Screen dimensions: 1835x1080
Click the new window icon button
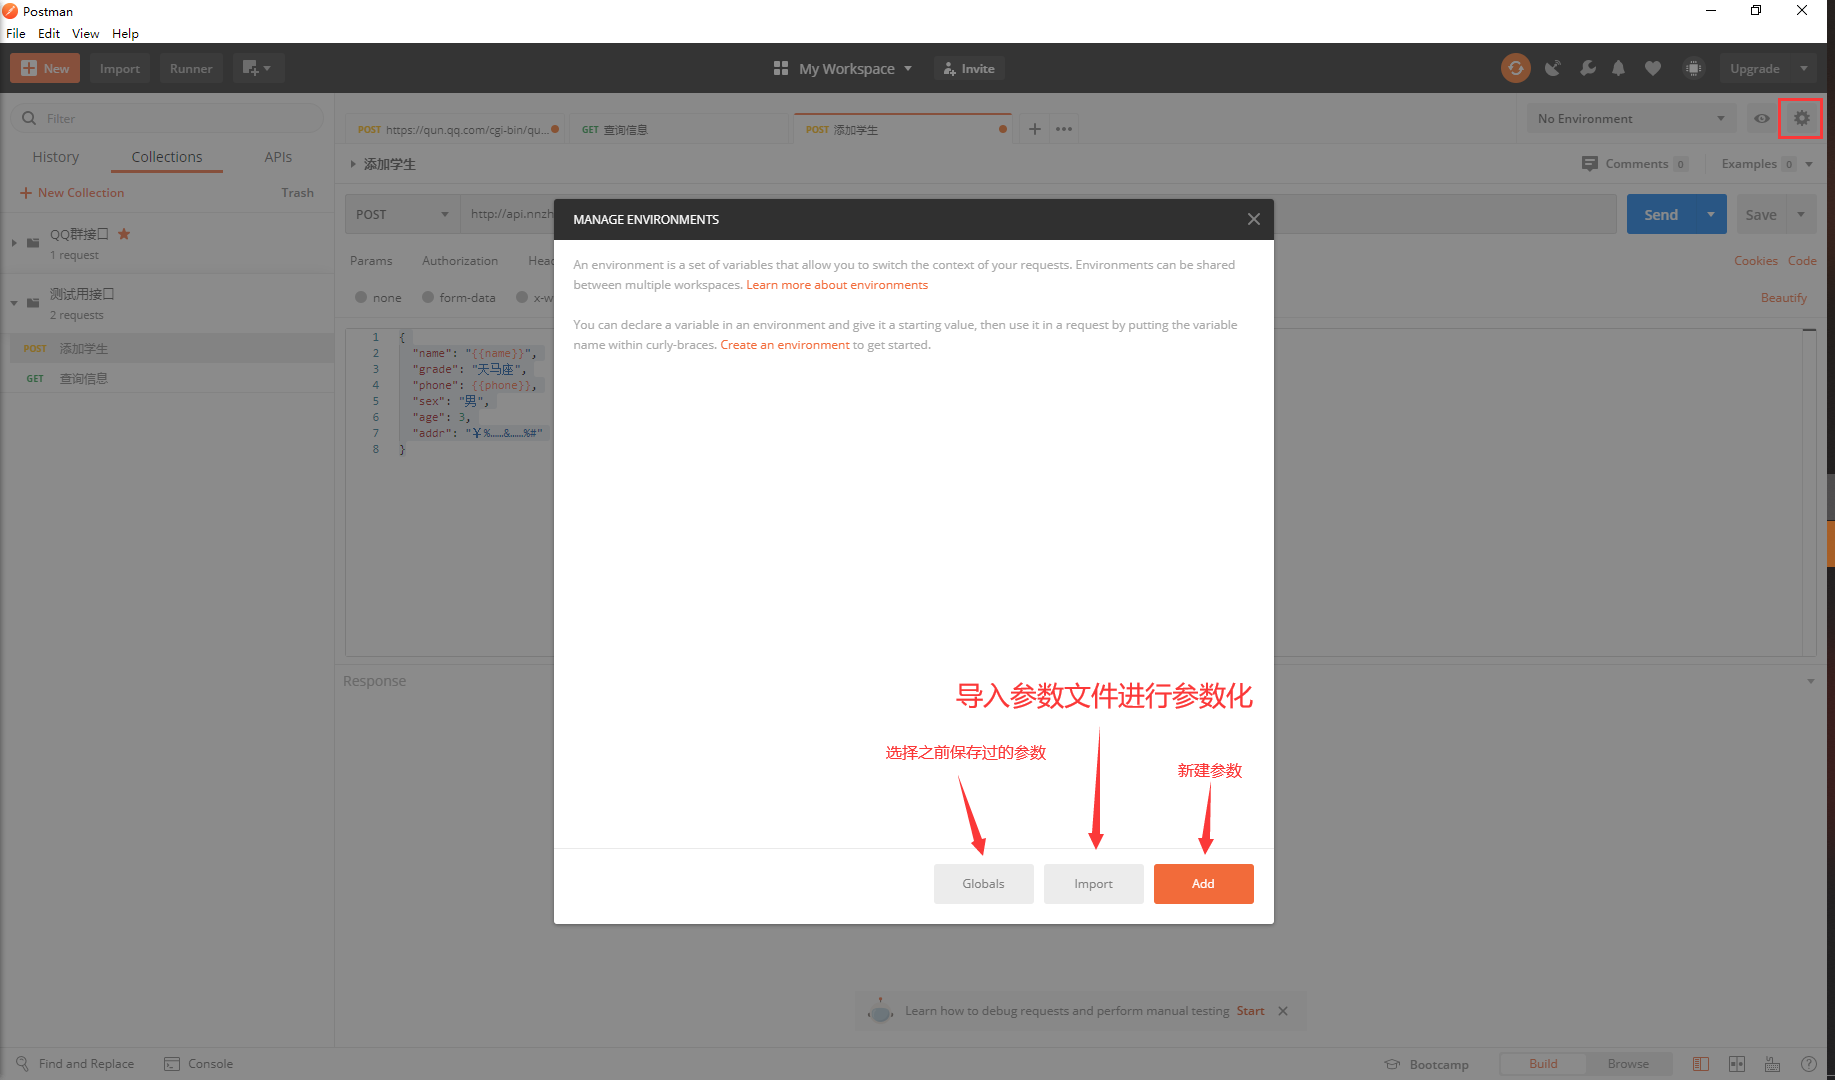click(258, 68)
